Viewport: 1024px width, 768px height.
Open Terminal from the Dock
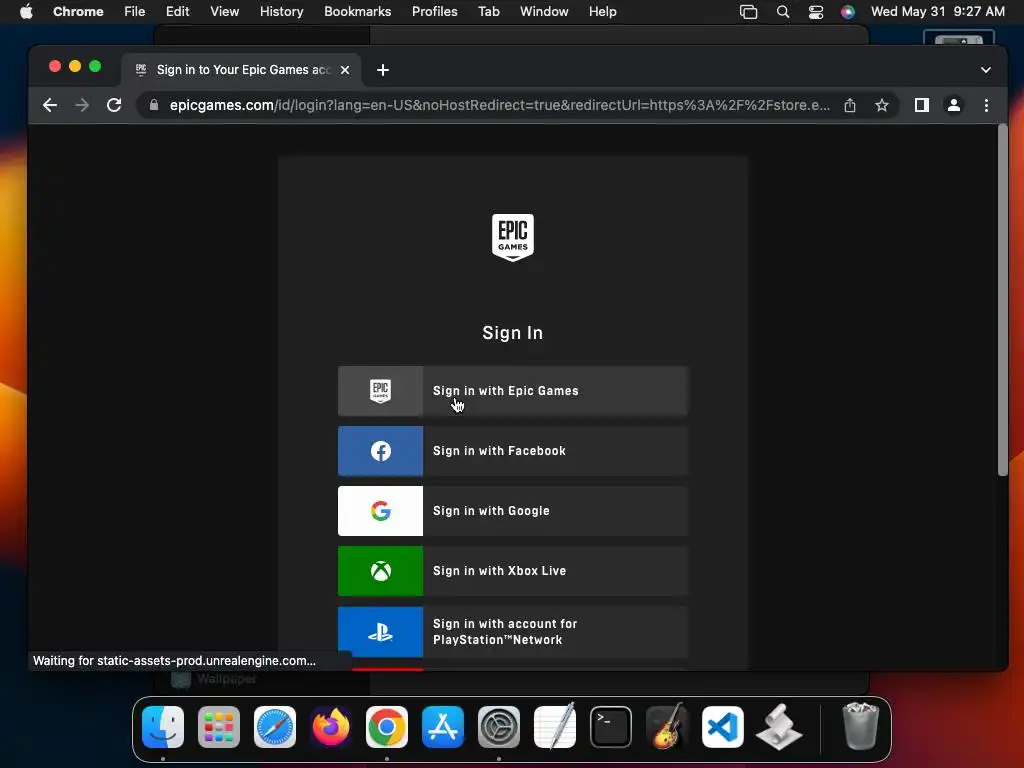click(x=611, y=727)
